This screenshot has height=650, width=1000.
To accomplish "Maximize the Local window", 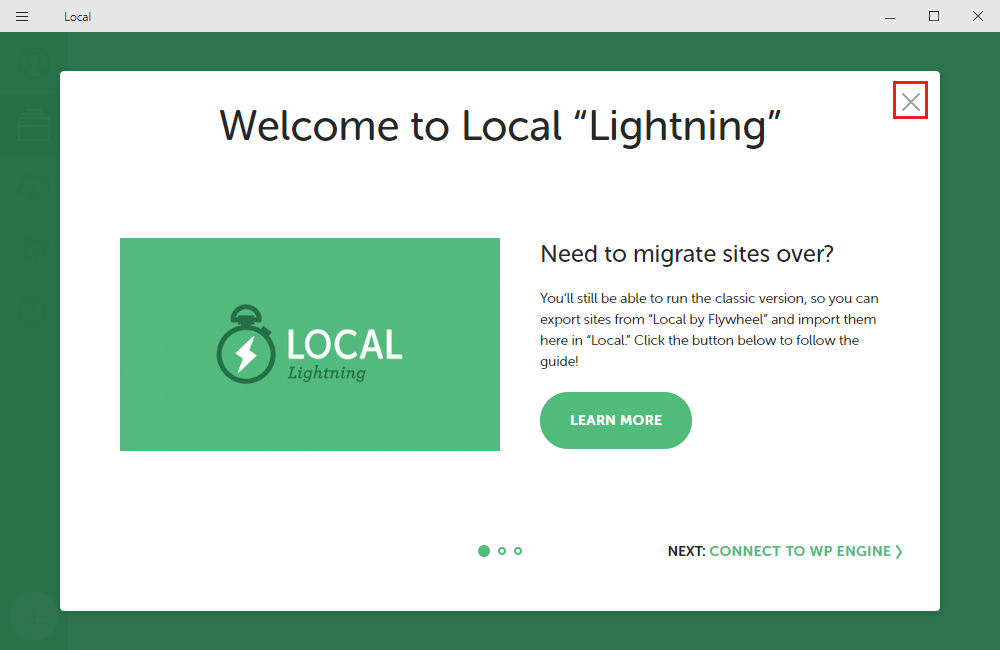I will point(934,16).
